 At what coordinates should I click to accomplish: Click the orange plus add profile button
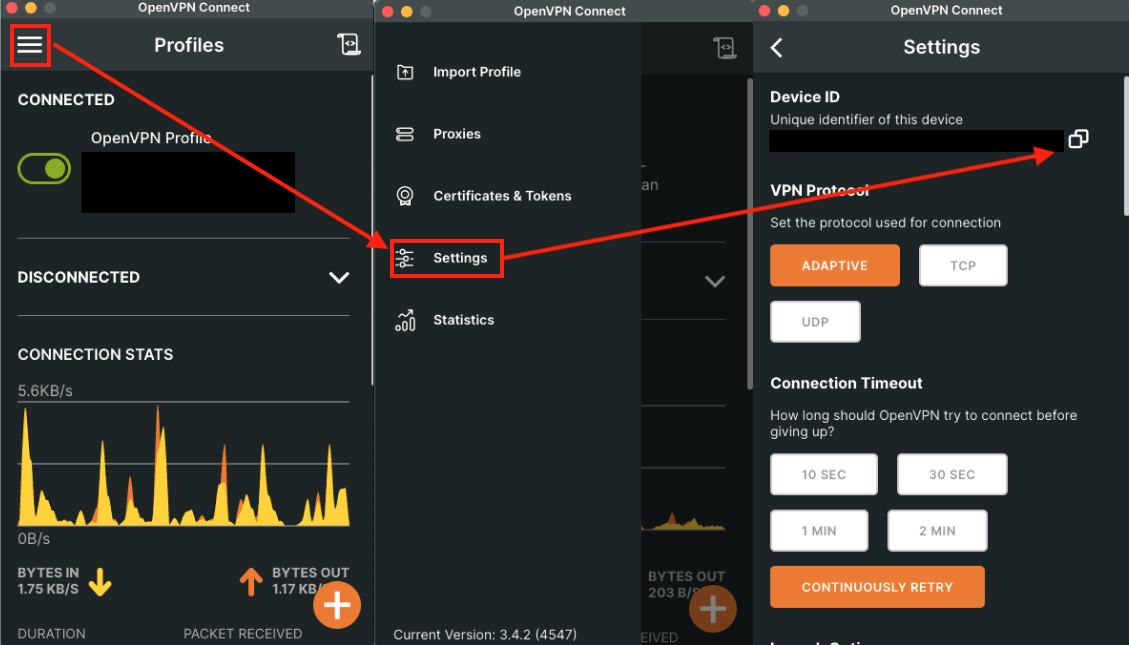(338, 605)
